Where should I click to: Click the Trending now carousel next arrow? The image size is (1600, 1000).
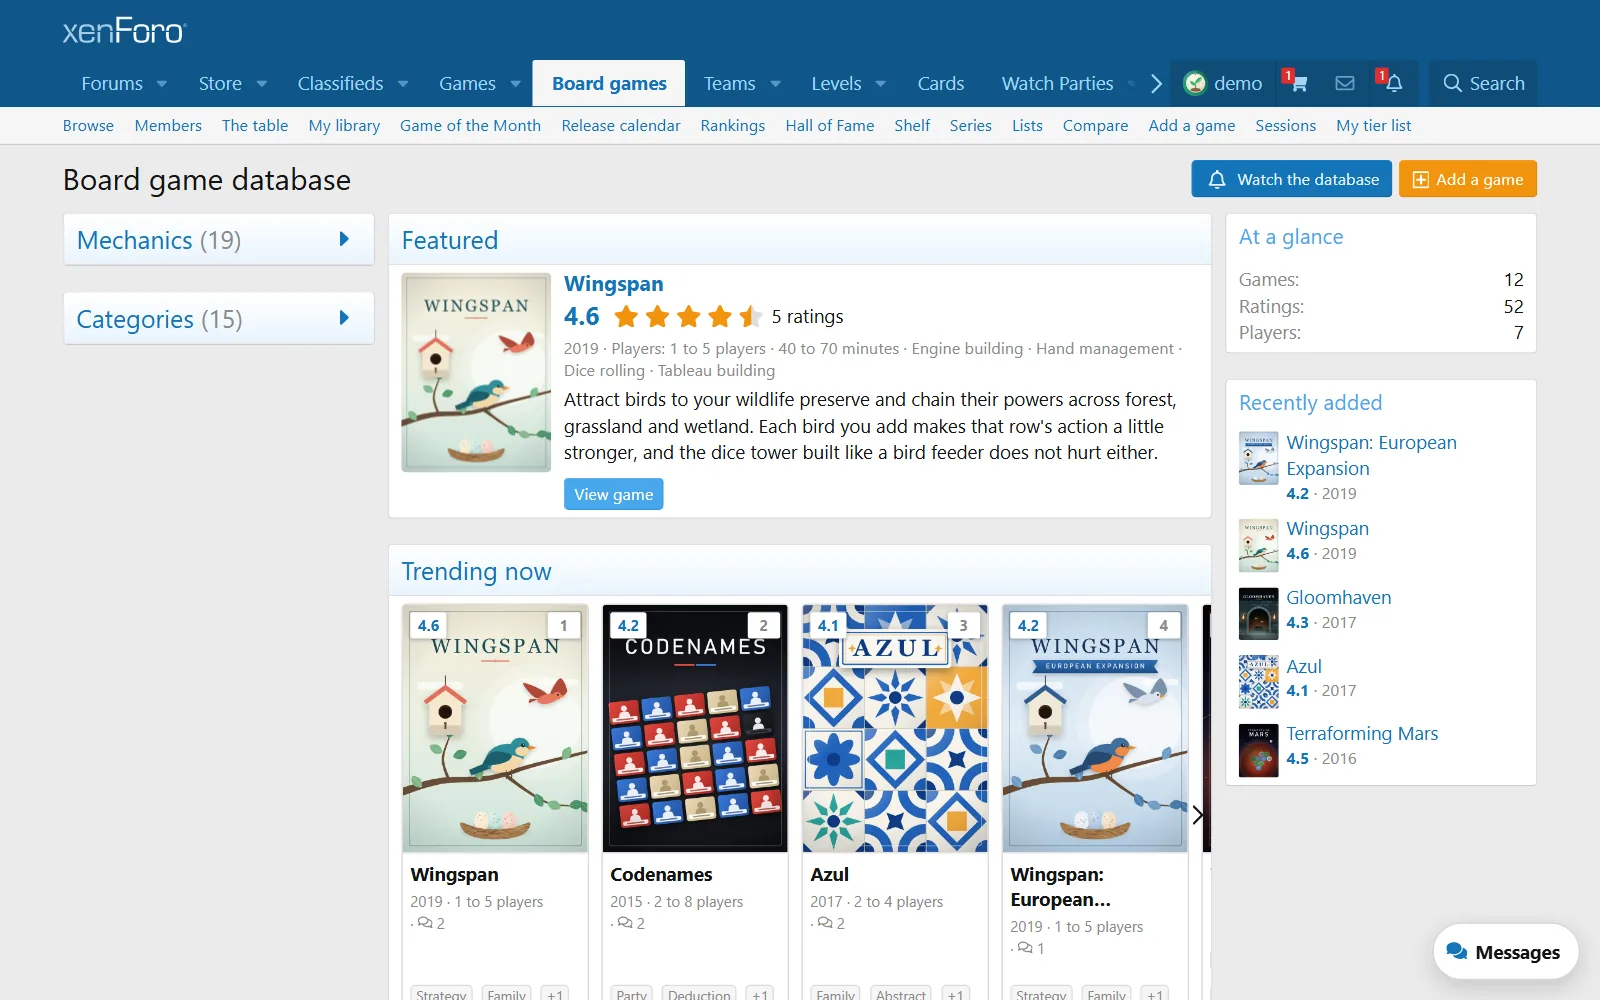pyautogui.click(x=1197, y=815)
